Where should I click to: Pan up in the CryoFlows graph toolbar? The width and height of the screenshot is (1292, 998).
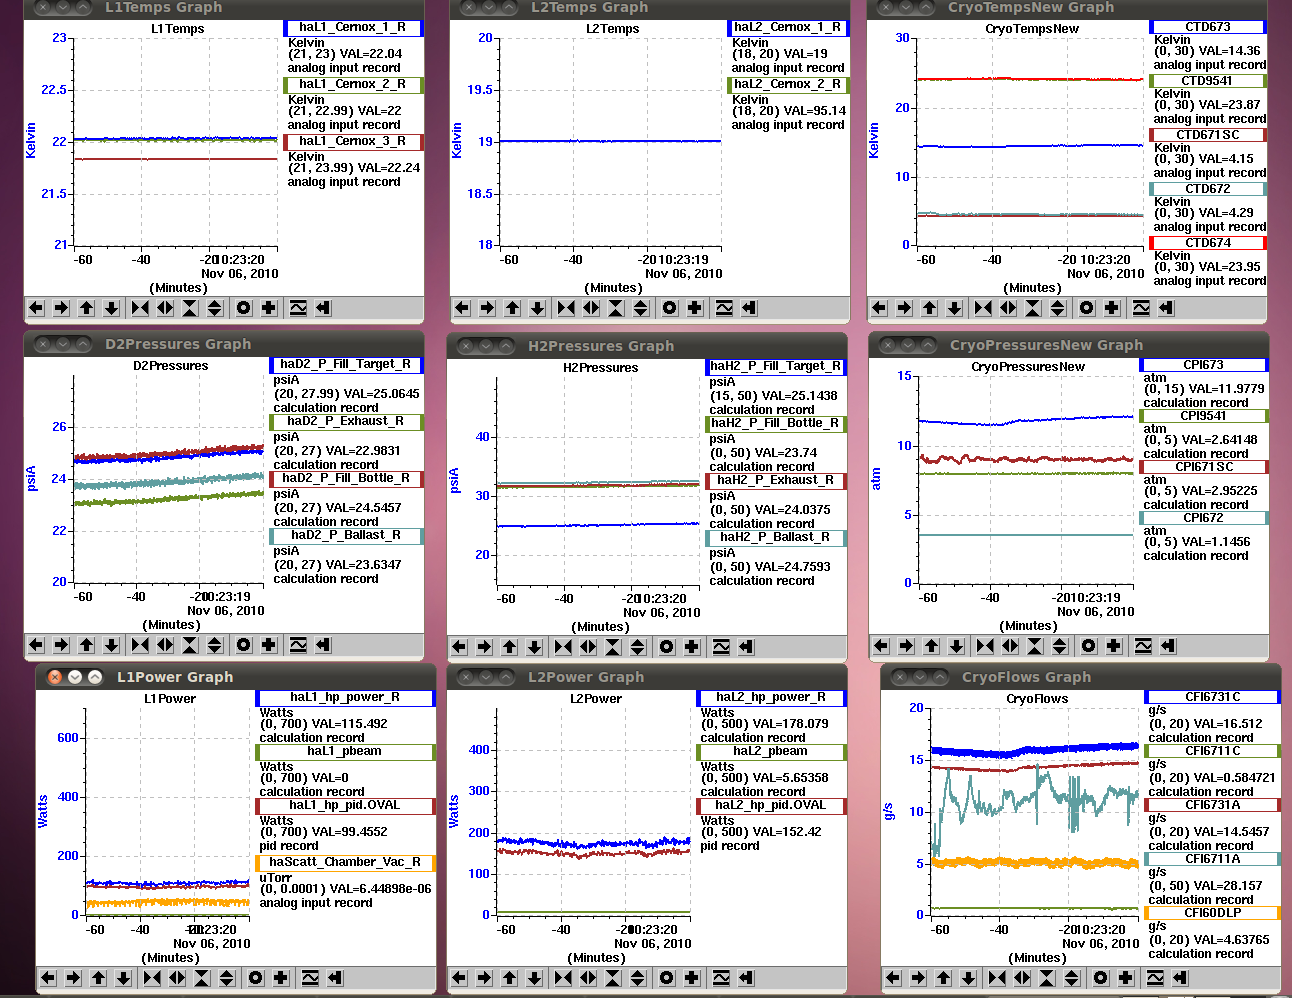coord(944,977)
